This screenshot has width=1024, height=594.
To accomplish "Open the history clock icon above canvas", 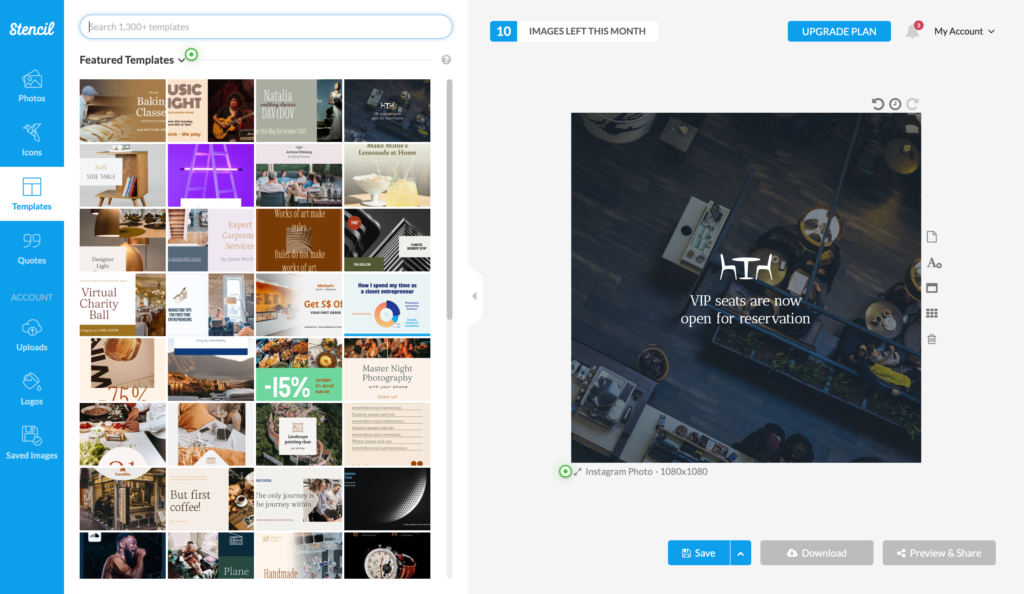I will coord(895,104).
